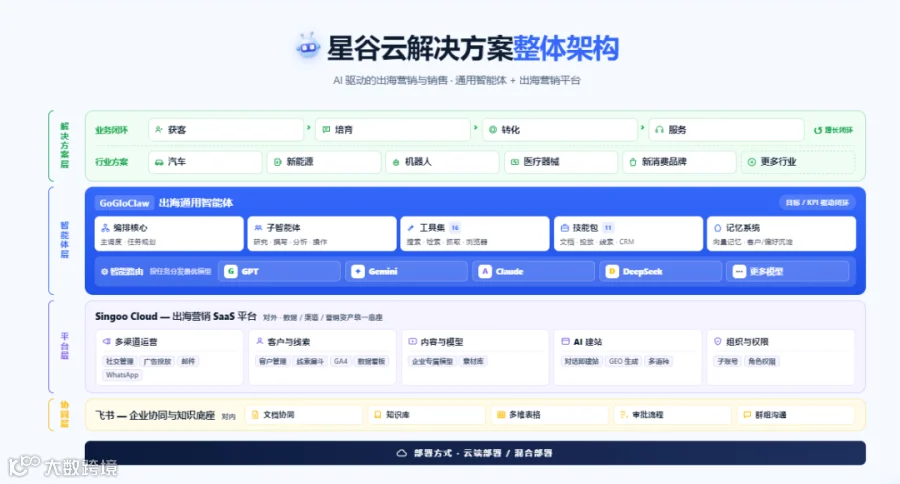Viewport: 900px width, 484px height.
Task: Select the GA4 tag
Action: pyautogui.click(x=341, y=361)
